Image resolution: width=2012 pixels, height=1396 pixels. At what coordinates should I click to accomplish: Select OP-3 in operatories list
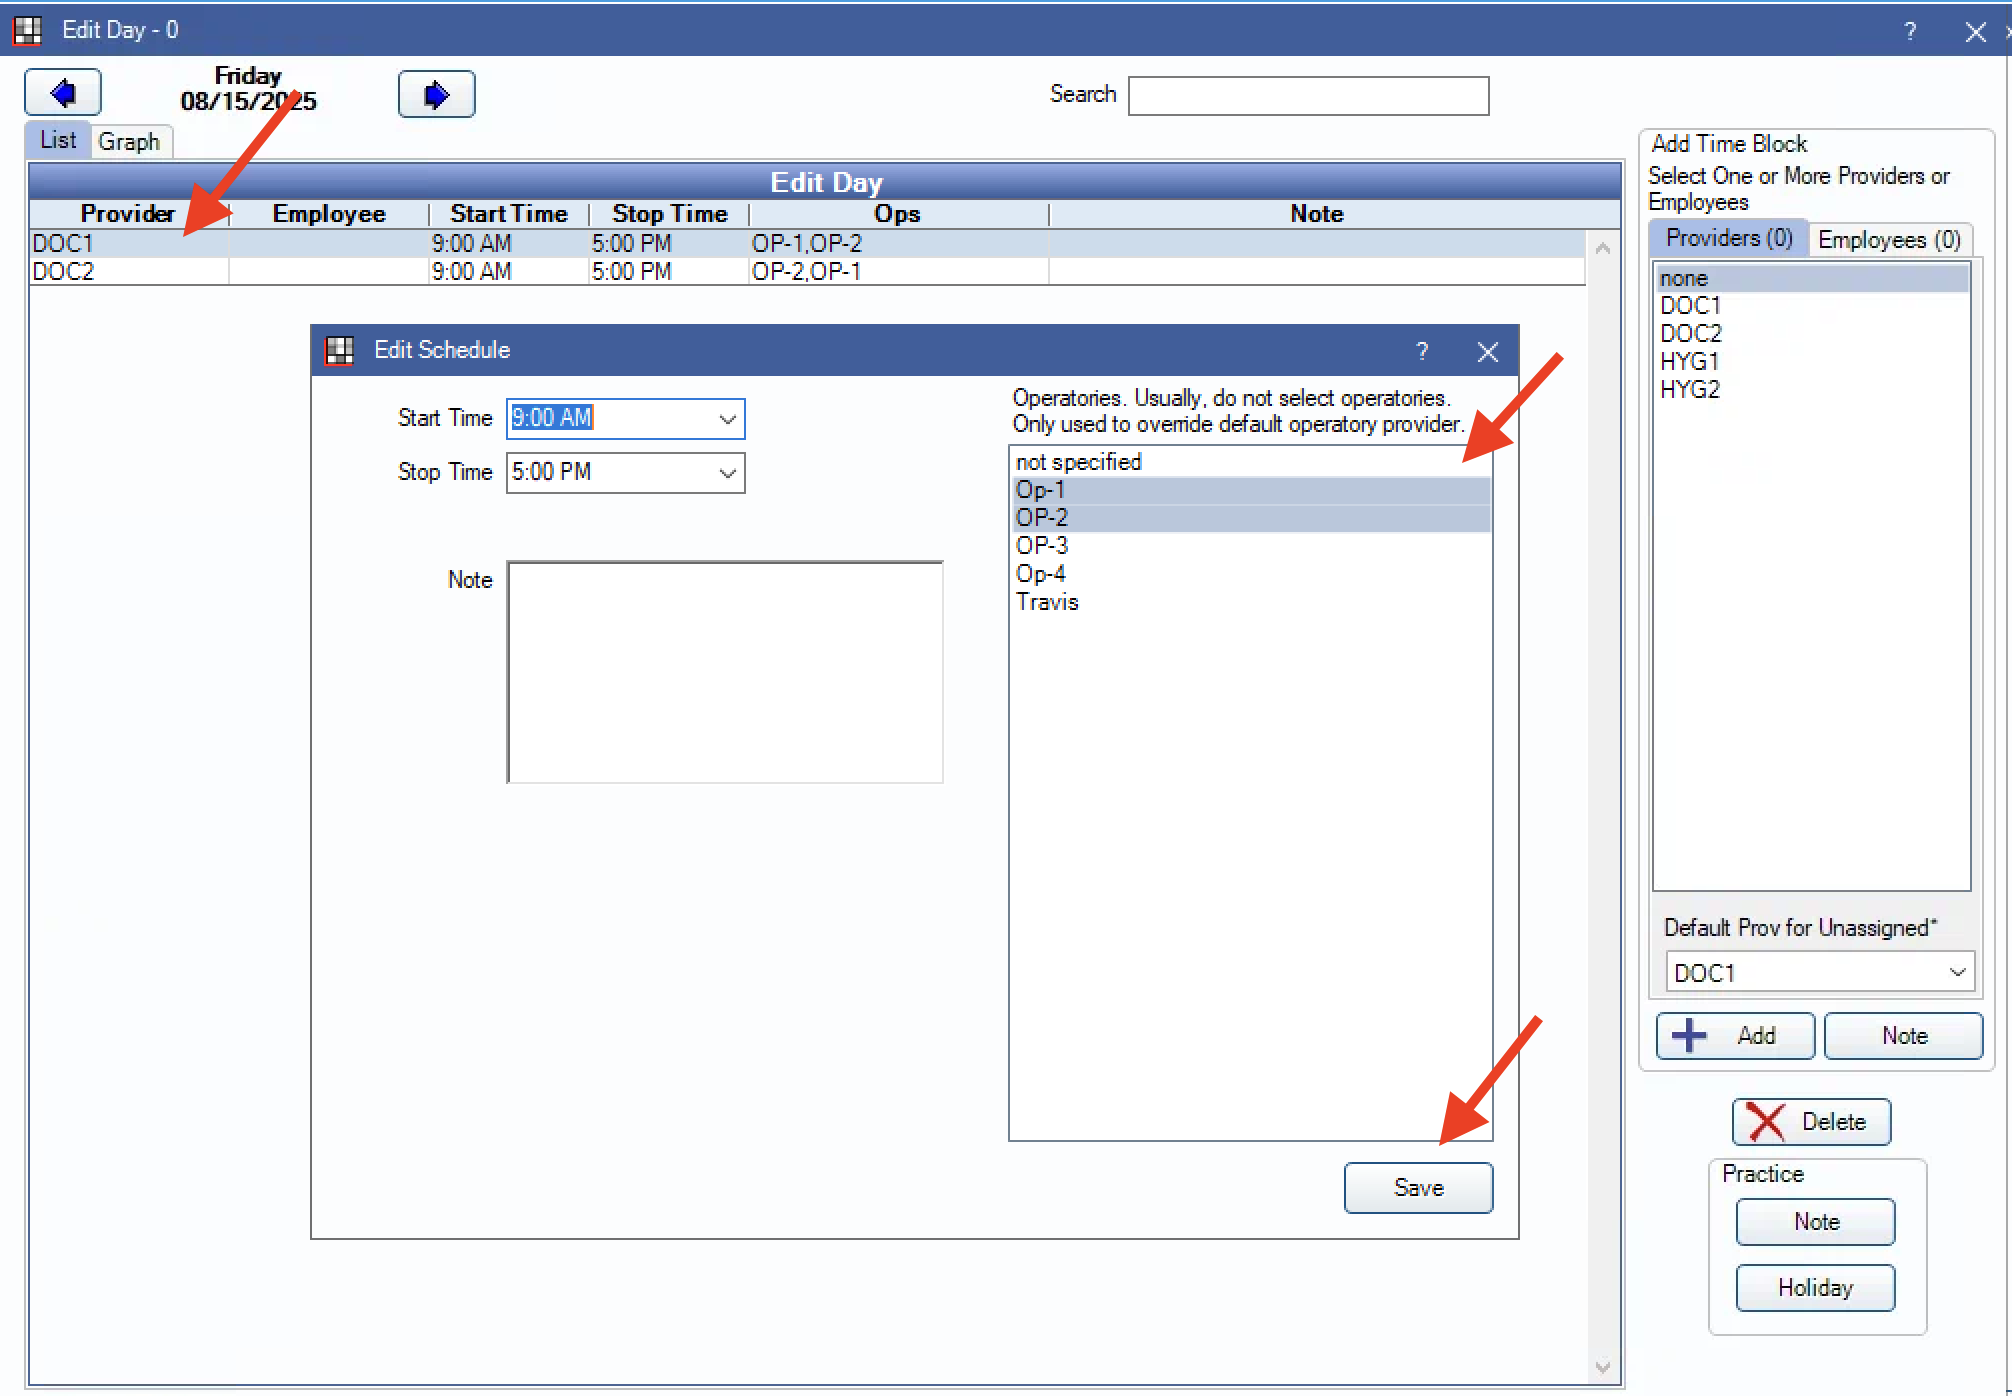point(1042,546)
